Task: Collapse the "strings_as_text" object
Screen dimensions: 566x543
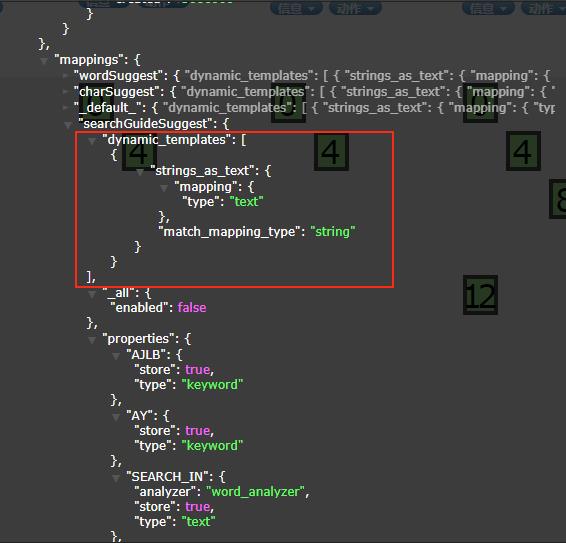Action: click(x=140, y=172)
